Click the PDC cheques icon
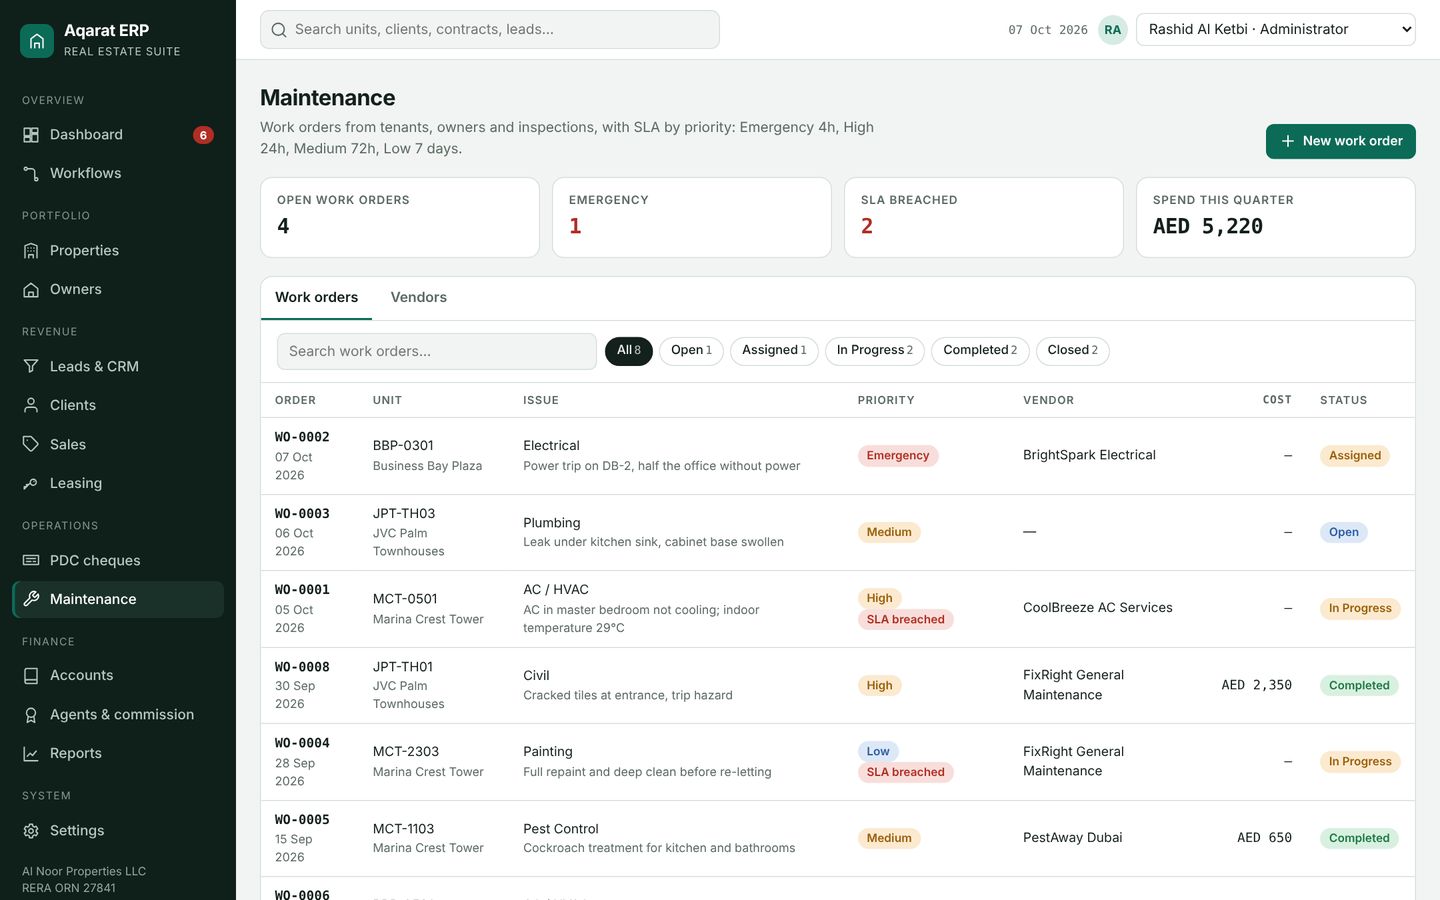1440x900 pixels. coord(31,561)
